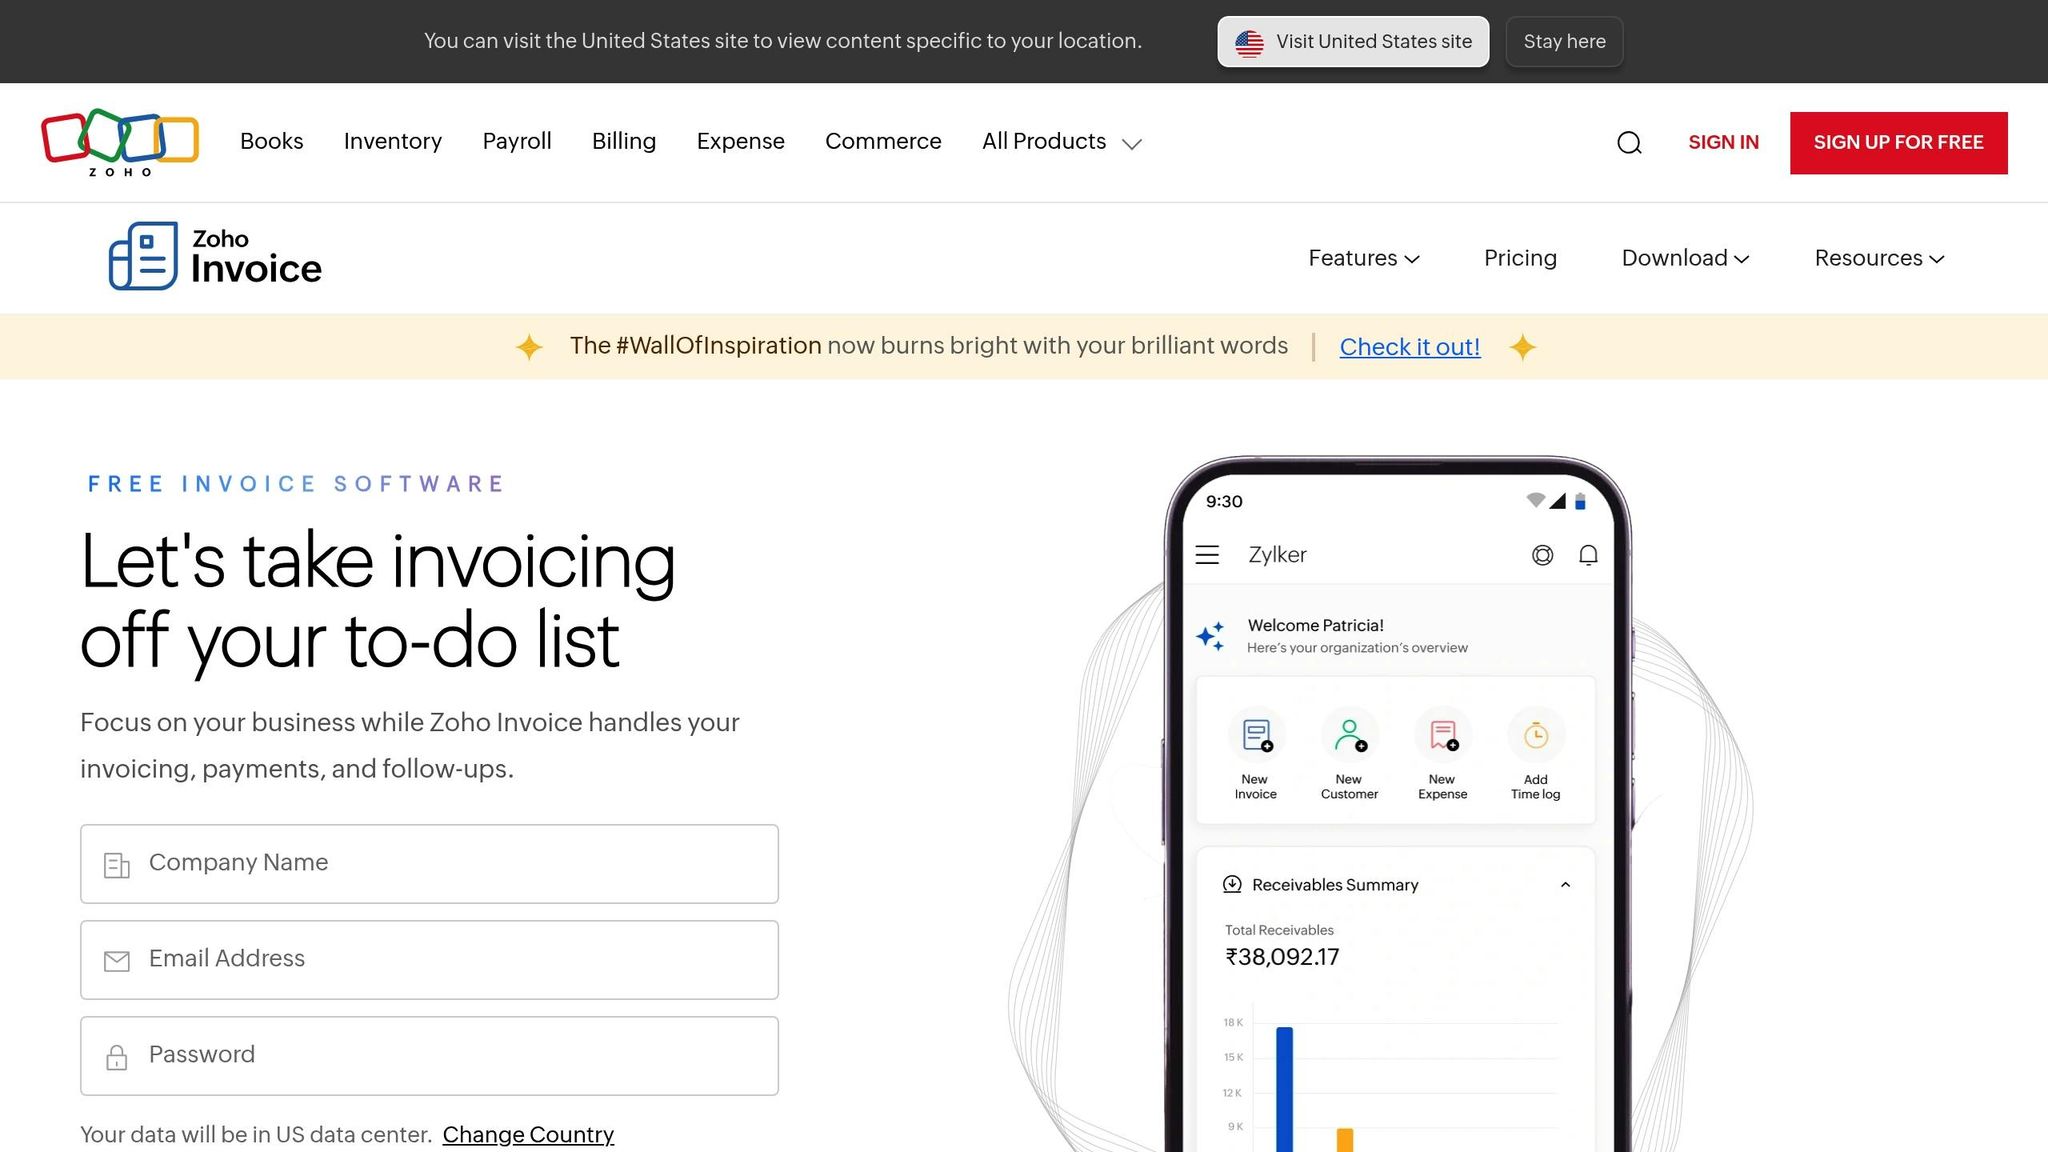Collapse the Receivables Summary panel
2048x1152 pixels.
pos(1565,884)
